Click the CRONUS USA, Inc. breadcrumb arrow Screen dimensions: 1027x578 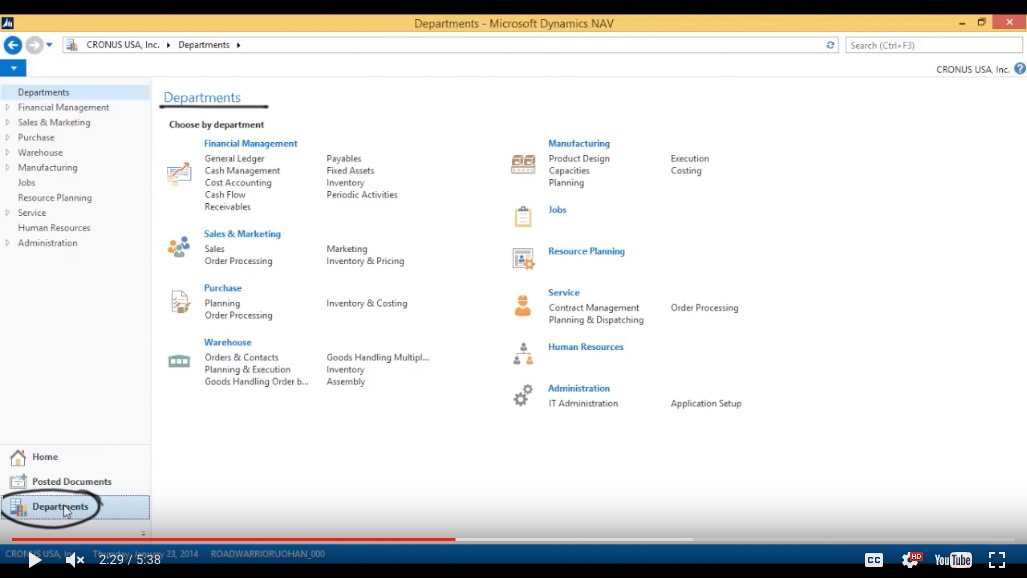168,45
